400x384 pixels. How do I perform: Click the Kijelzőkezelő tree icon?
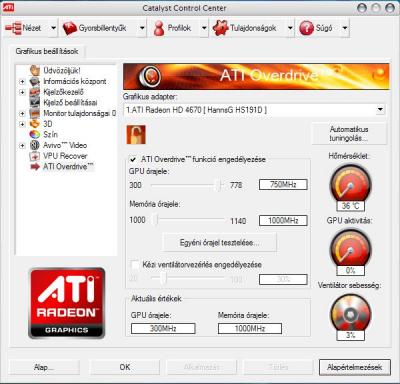point(35,92)
